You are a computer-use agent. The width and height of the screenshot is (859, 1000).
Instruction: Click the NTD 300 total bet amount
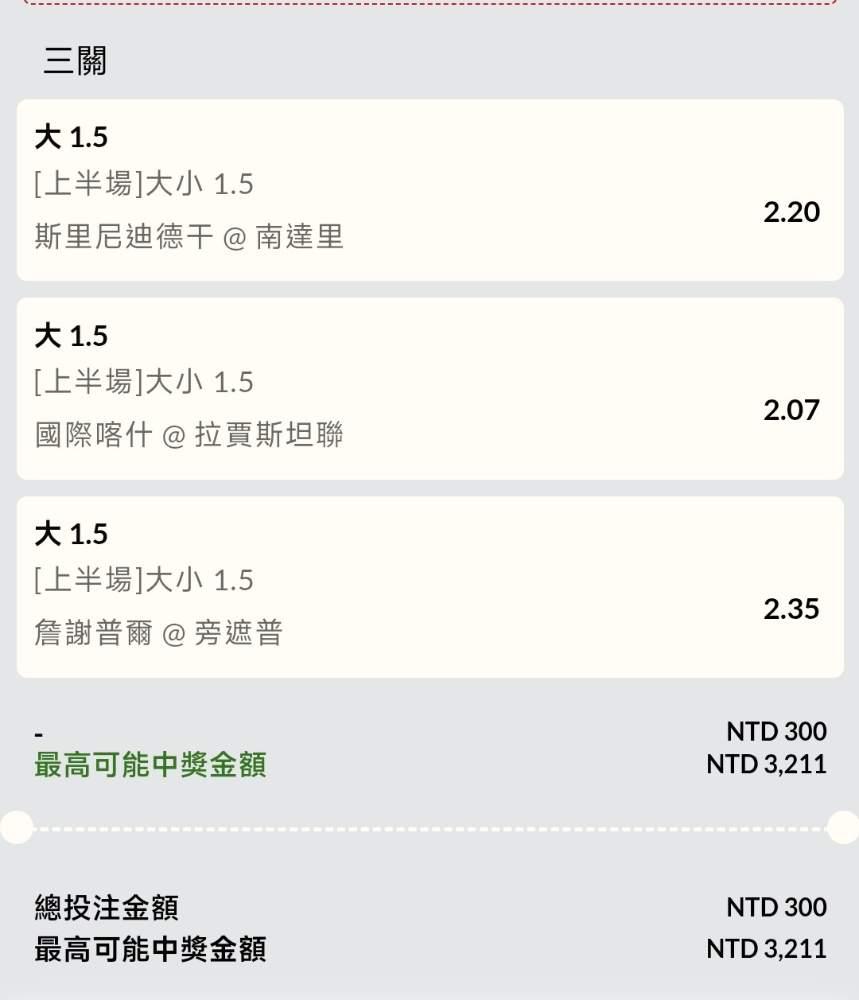point(776,908)
